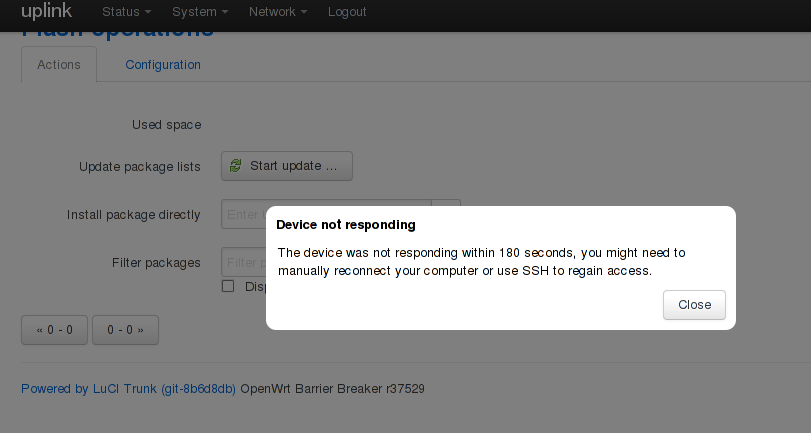Click the Device not responding title

pyautogui.click(x=346, y=225)
